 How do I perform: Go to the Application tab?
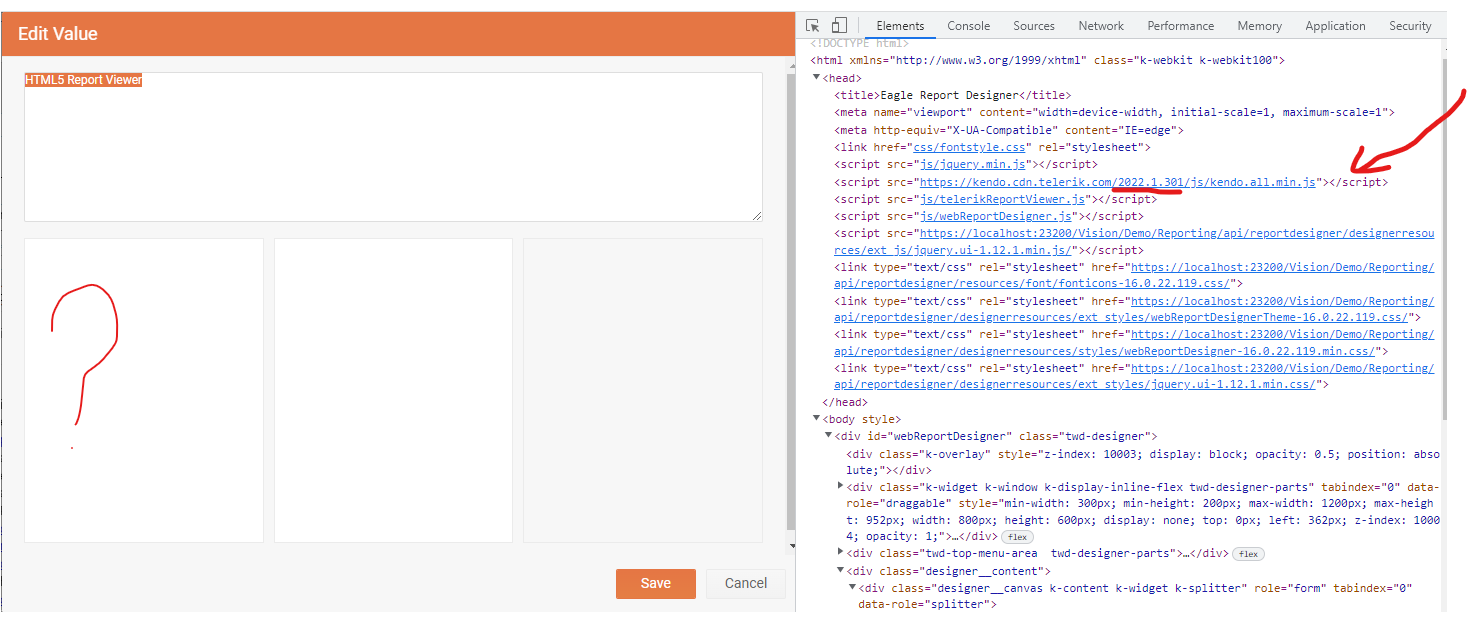point(1334,26)
